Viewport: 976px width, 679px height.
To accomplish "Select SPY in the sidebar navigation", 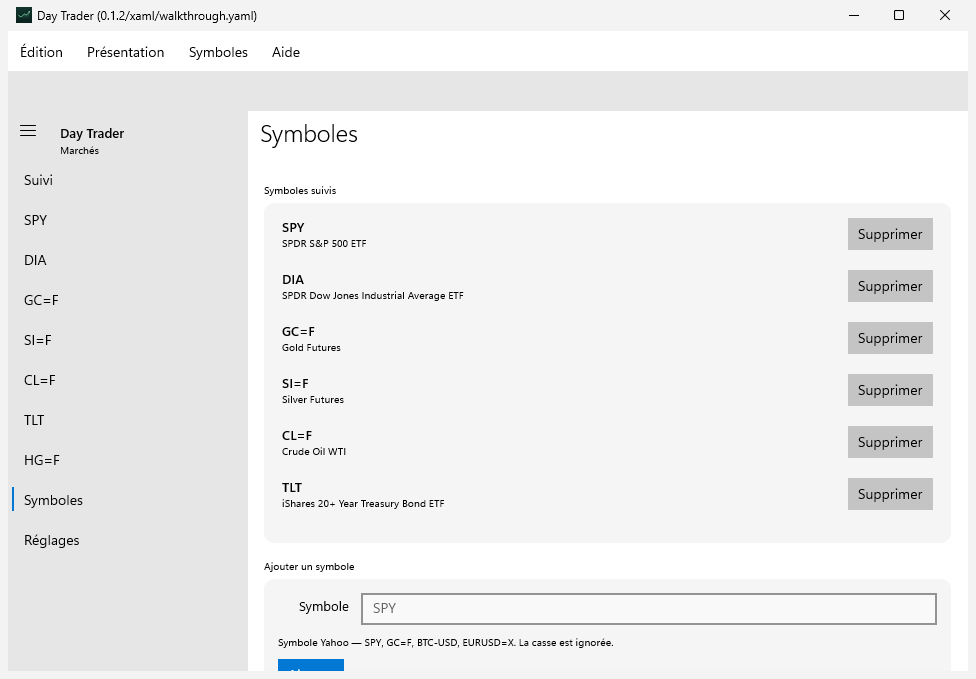I will pyautogui.click(x=128, y=220).
